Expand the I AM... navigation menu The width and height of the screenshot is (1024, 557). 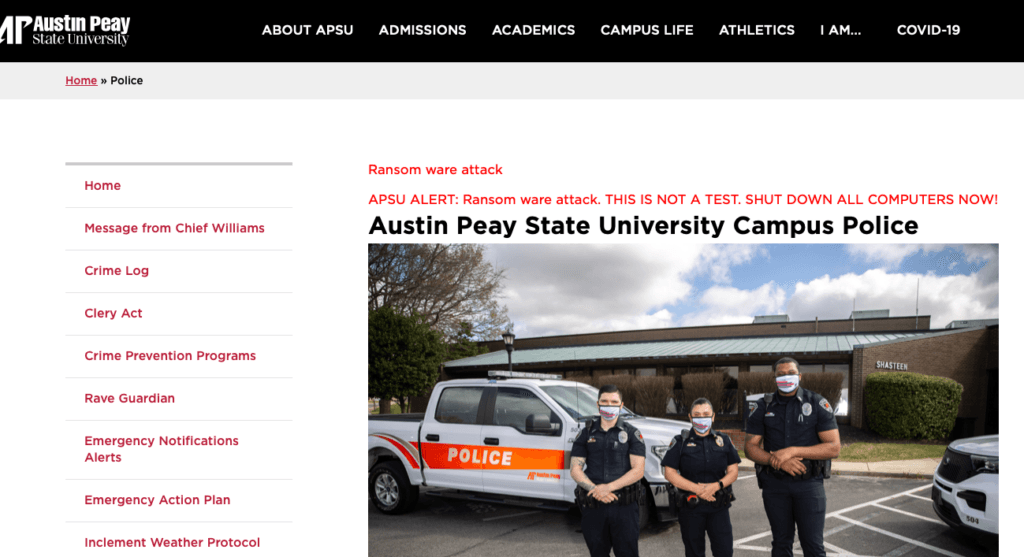[840, 30]
